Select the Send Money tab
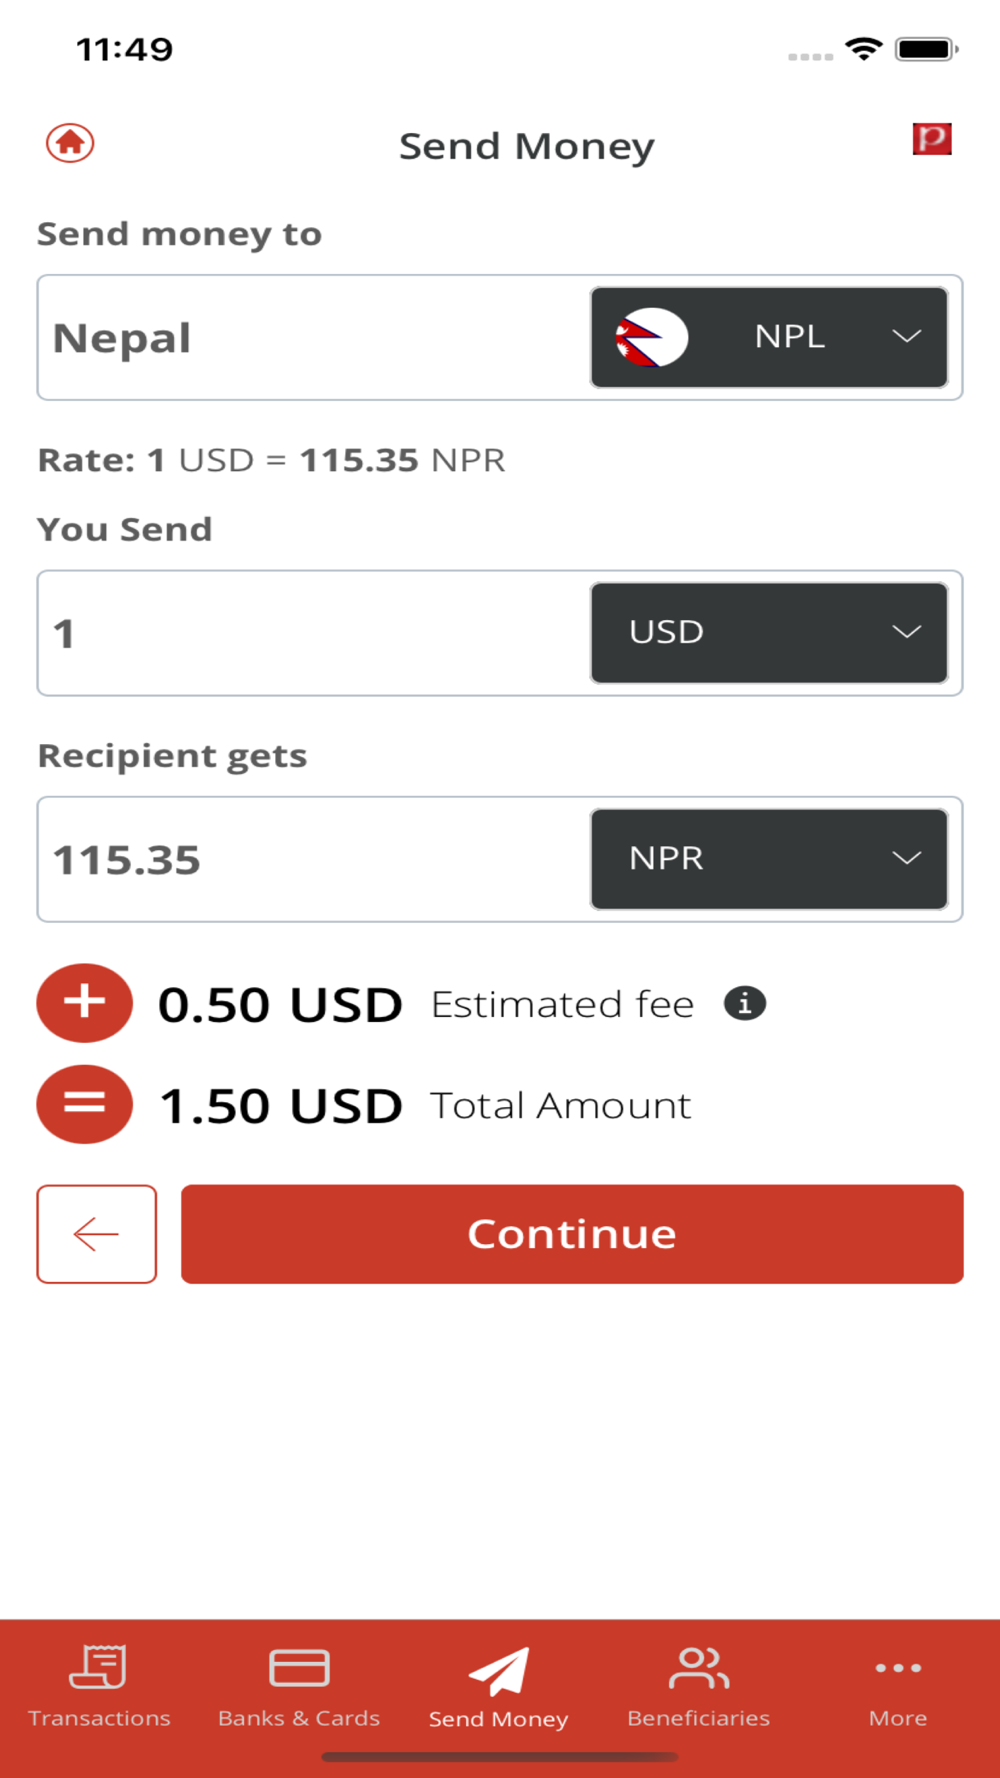Viewport: 1000px width, 1778px height. (498, 1686)
